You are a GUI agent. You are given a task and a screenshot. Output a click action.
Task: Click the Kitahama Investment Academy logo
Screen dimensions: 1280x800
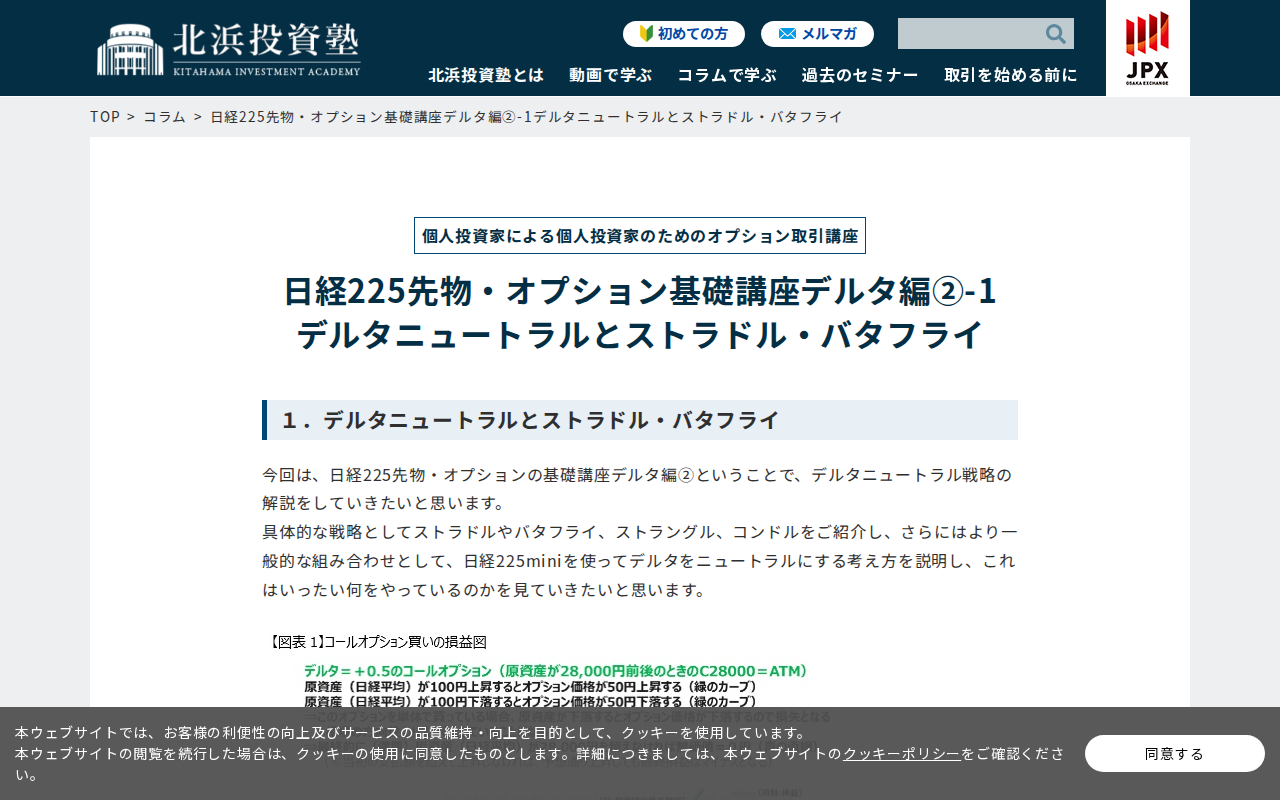(x=229, y=49)
